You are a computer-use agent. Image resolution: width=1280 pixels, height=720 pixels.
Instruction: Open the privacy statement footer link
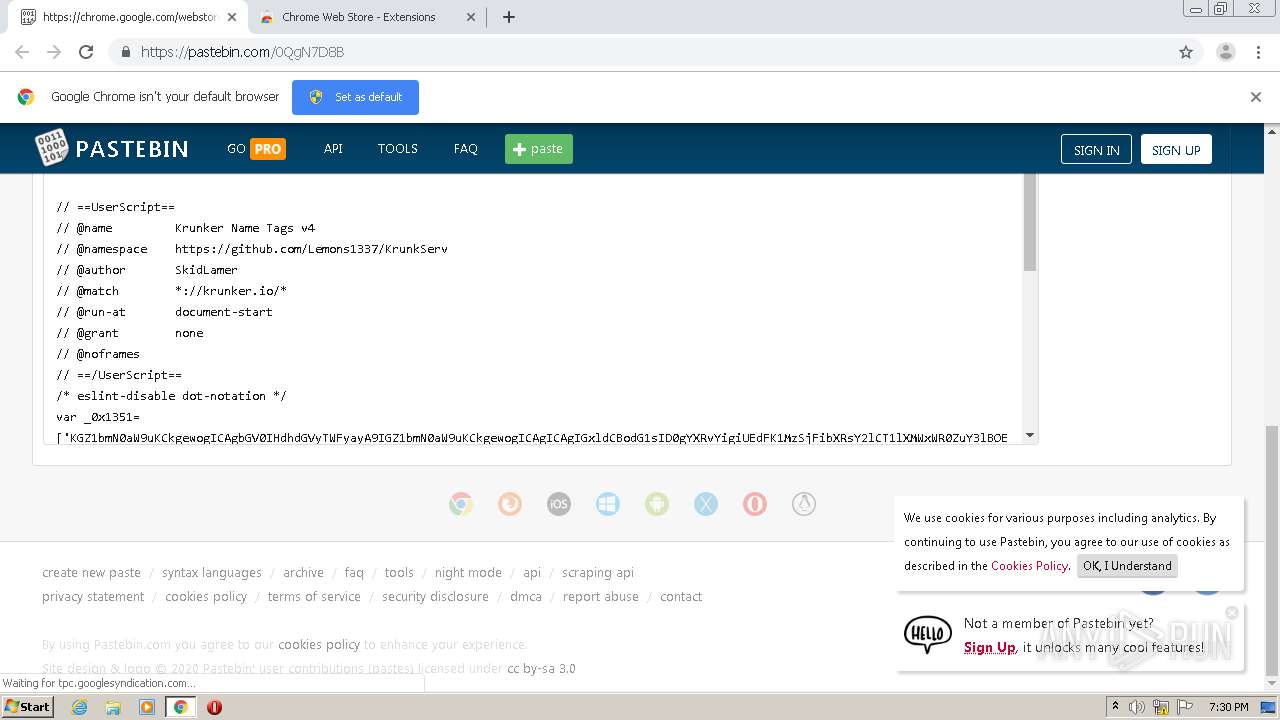[93, 597]
